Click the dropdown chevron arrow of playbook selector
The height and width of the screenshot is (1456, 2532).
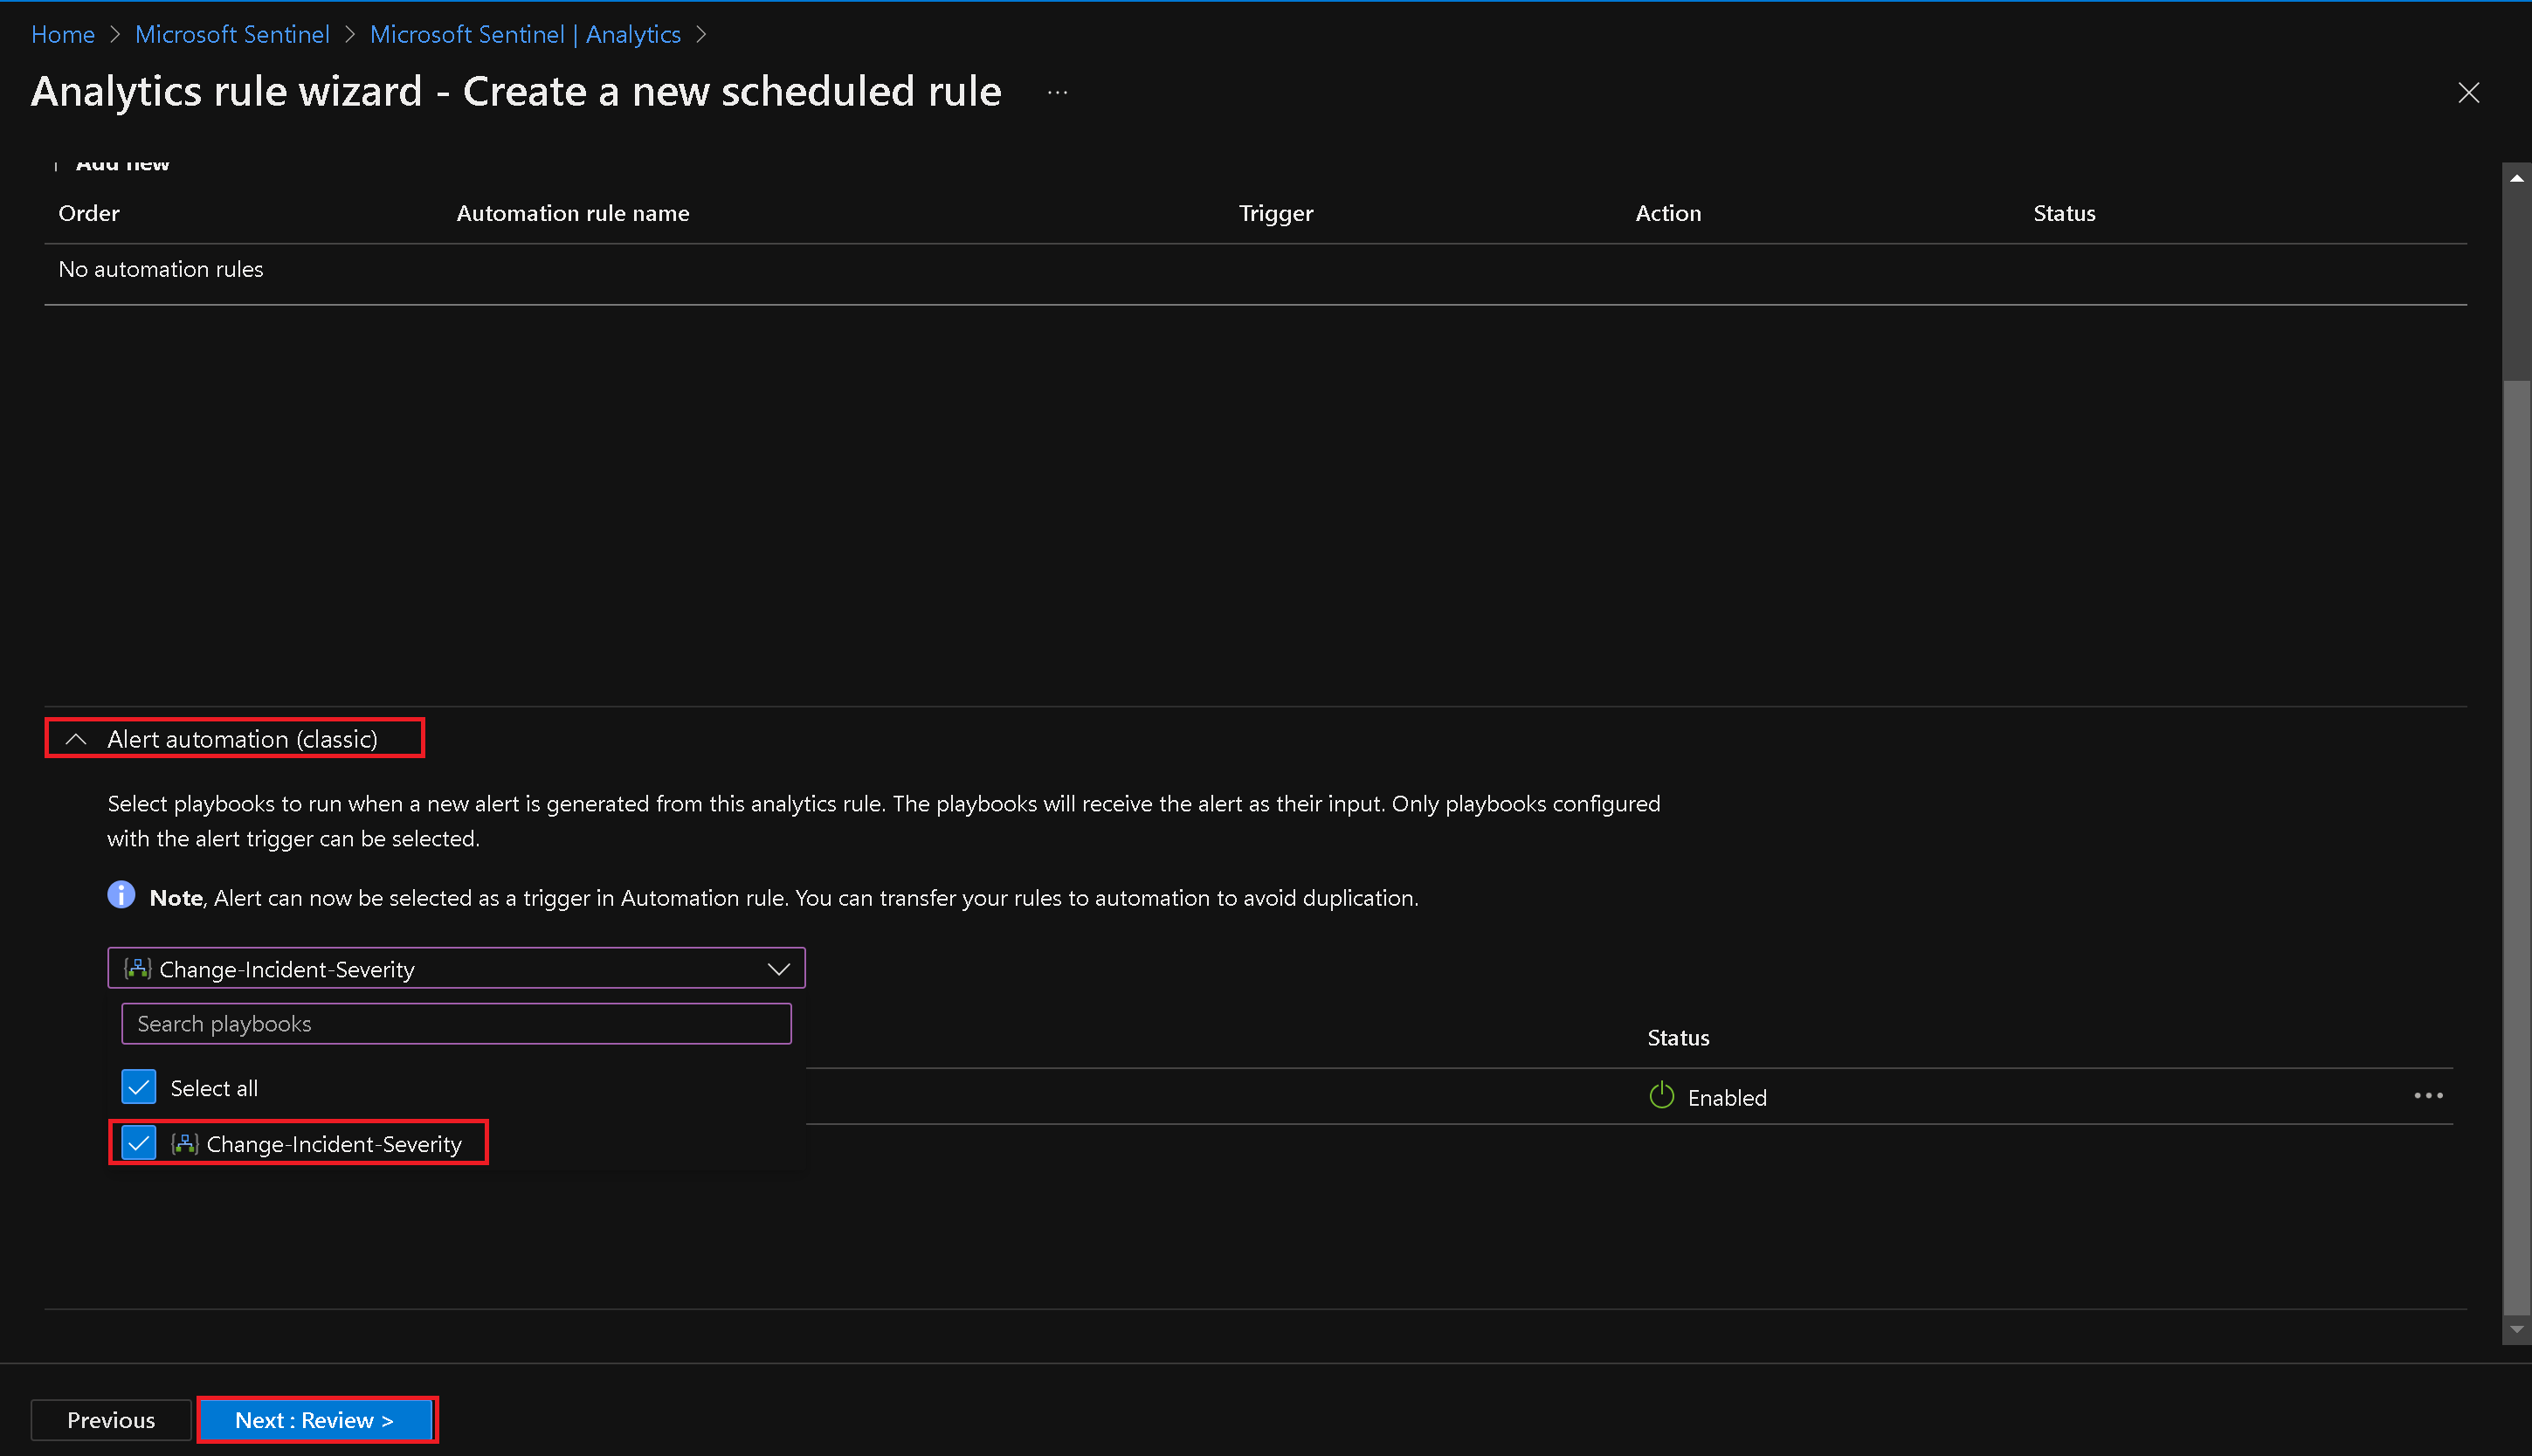tap(778, 969)
